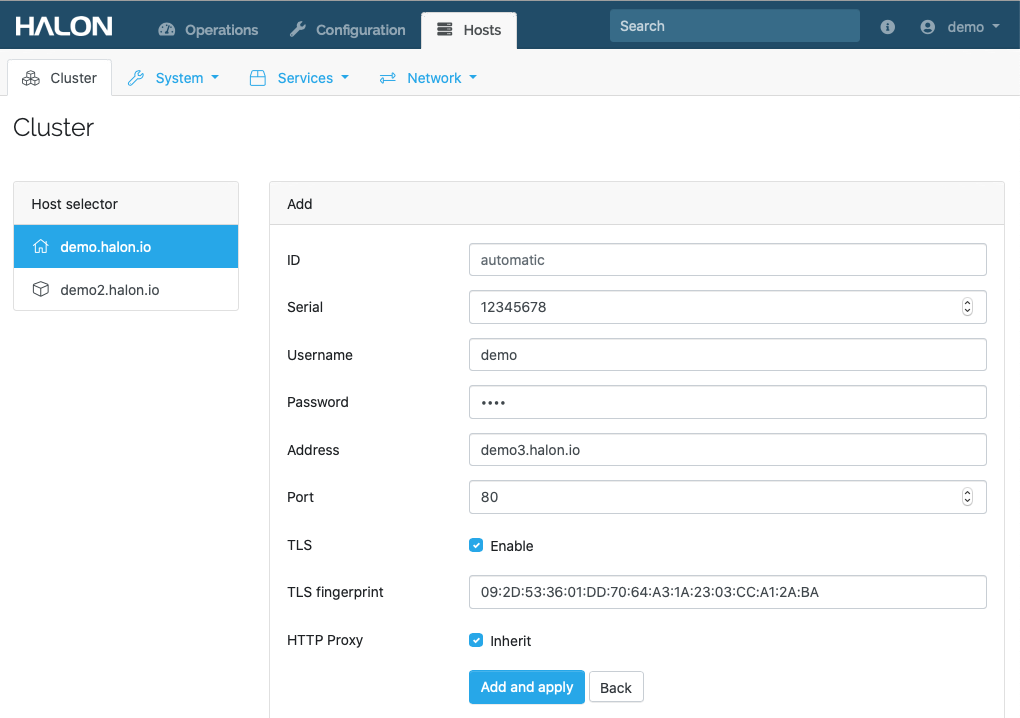Toggle the TLS Enable checkbox
The height and width of the screenshot is (718, 1020).
coord(476,545)
